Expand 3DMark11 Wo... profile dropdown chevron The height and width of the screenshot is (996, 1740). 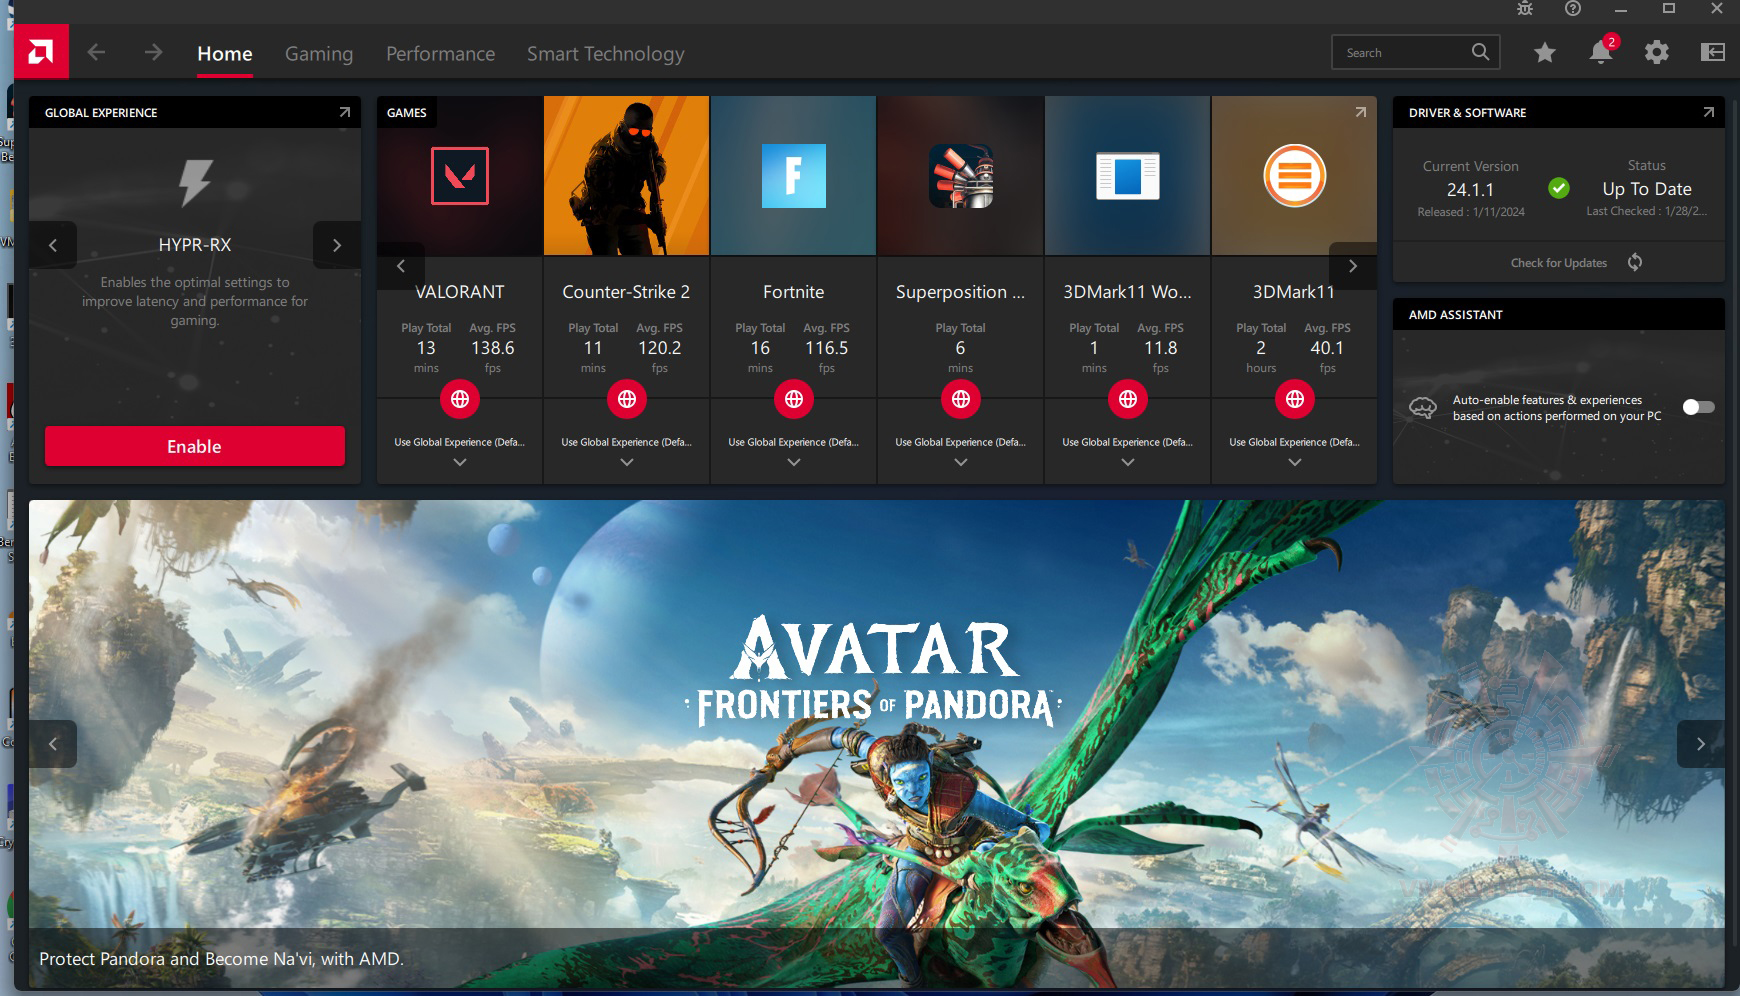[x=1128, y=462]
